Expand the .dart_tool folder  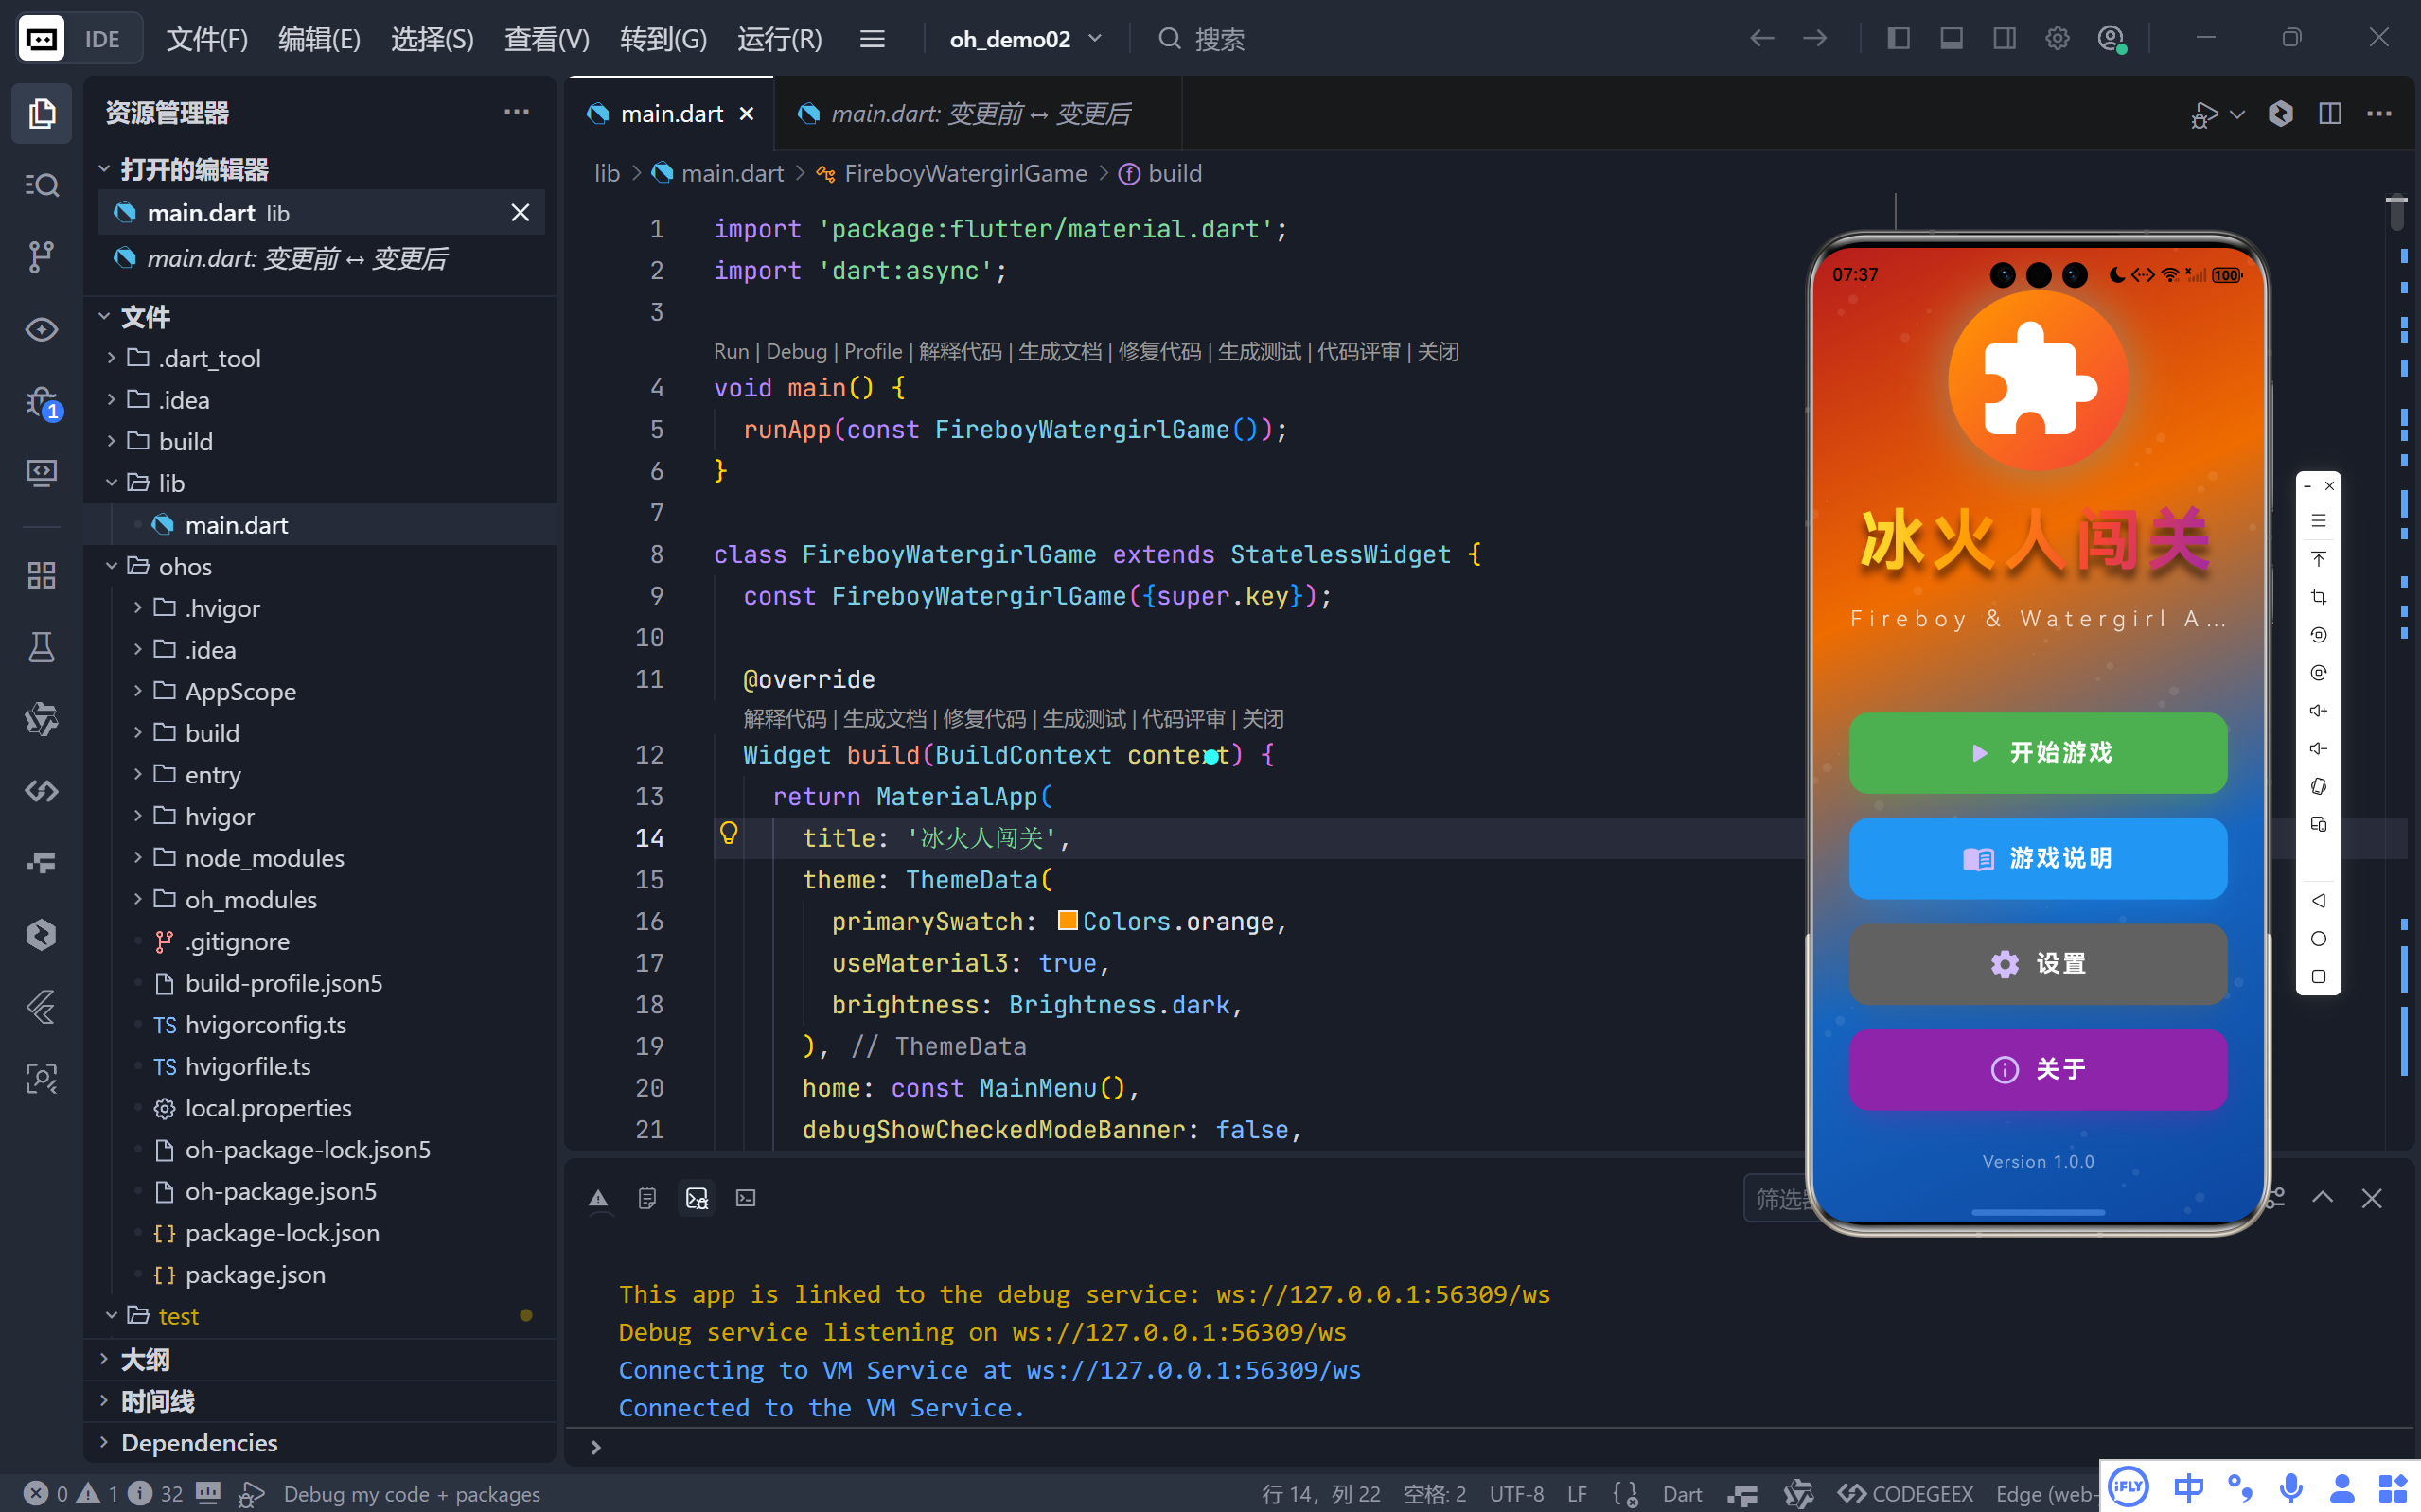209,358
